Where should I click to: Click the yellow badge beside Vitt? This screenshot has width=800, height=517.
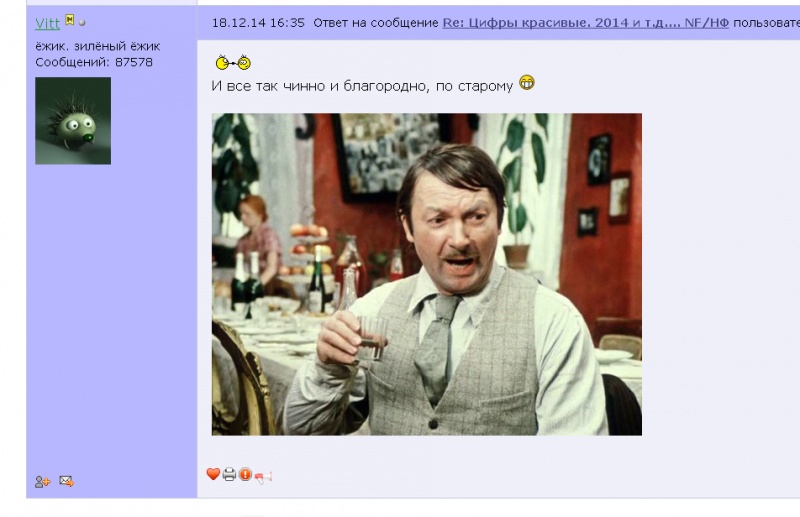click(x=70, y=20)
